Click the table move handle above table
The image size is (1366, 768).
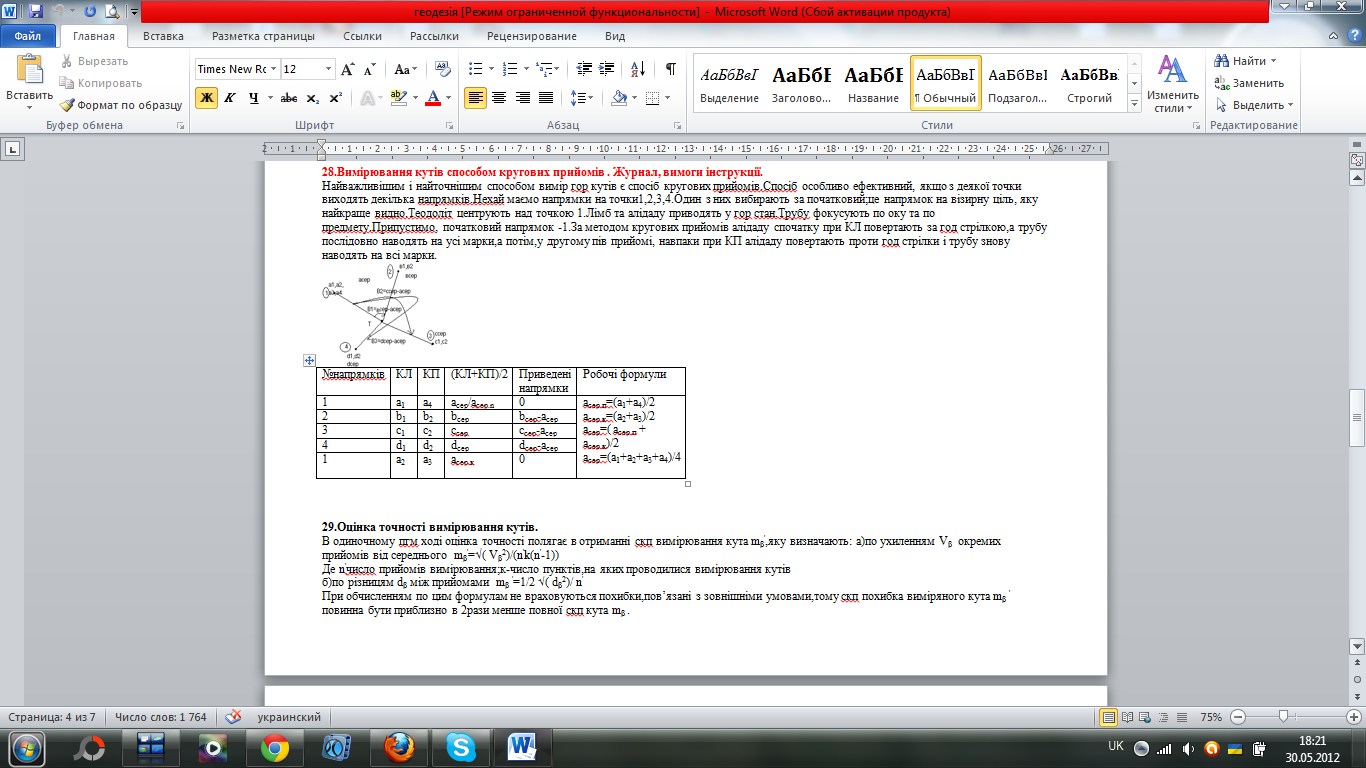309,360
